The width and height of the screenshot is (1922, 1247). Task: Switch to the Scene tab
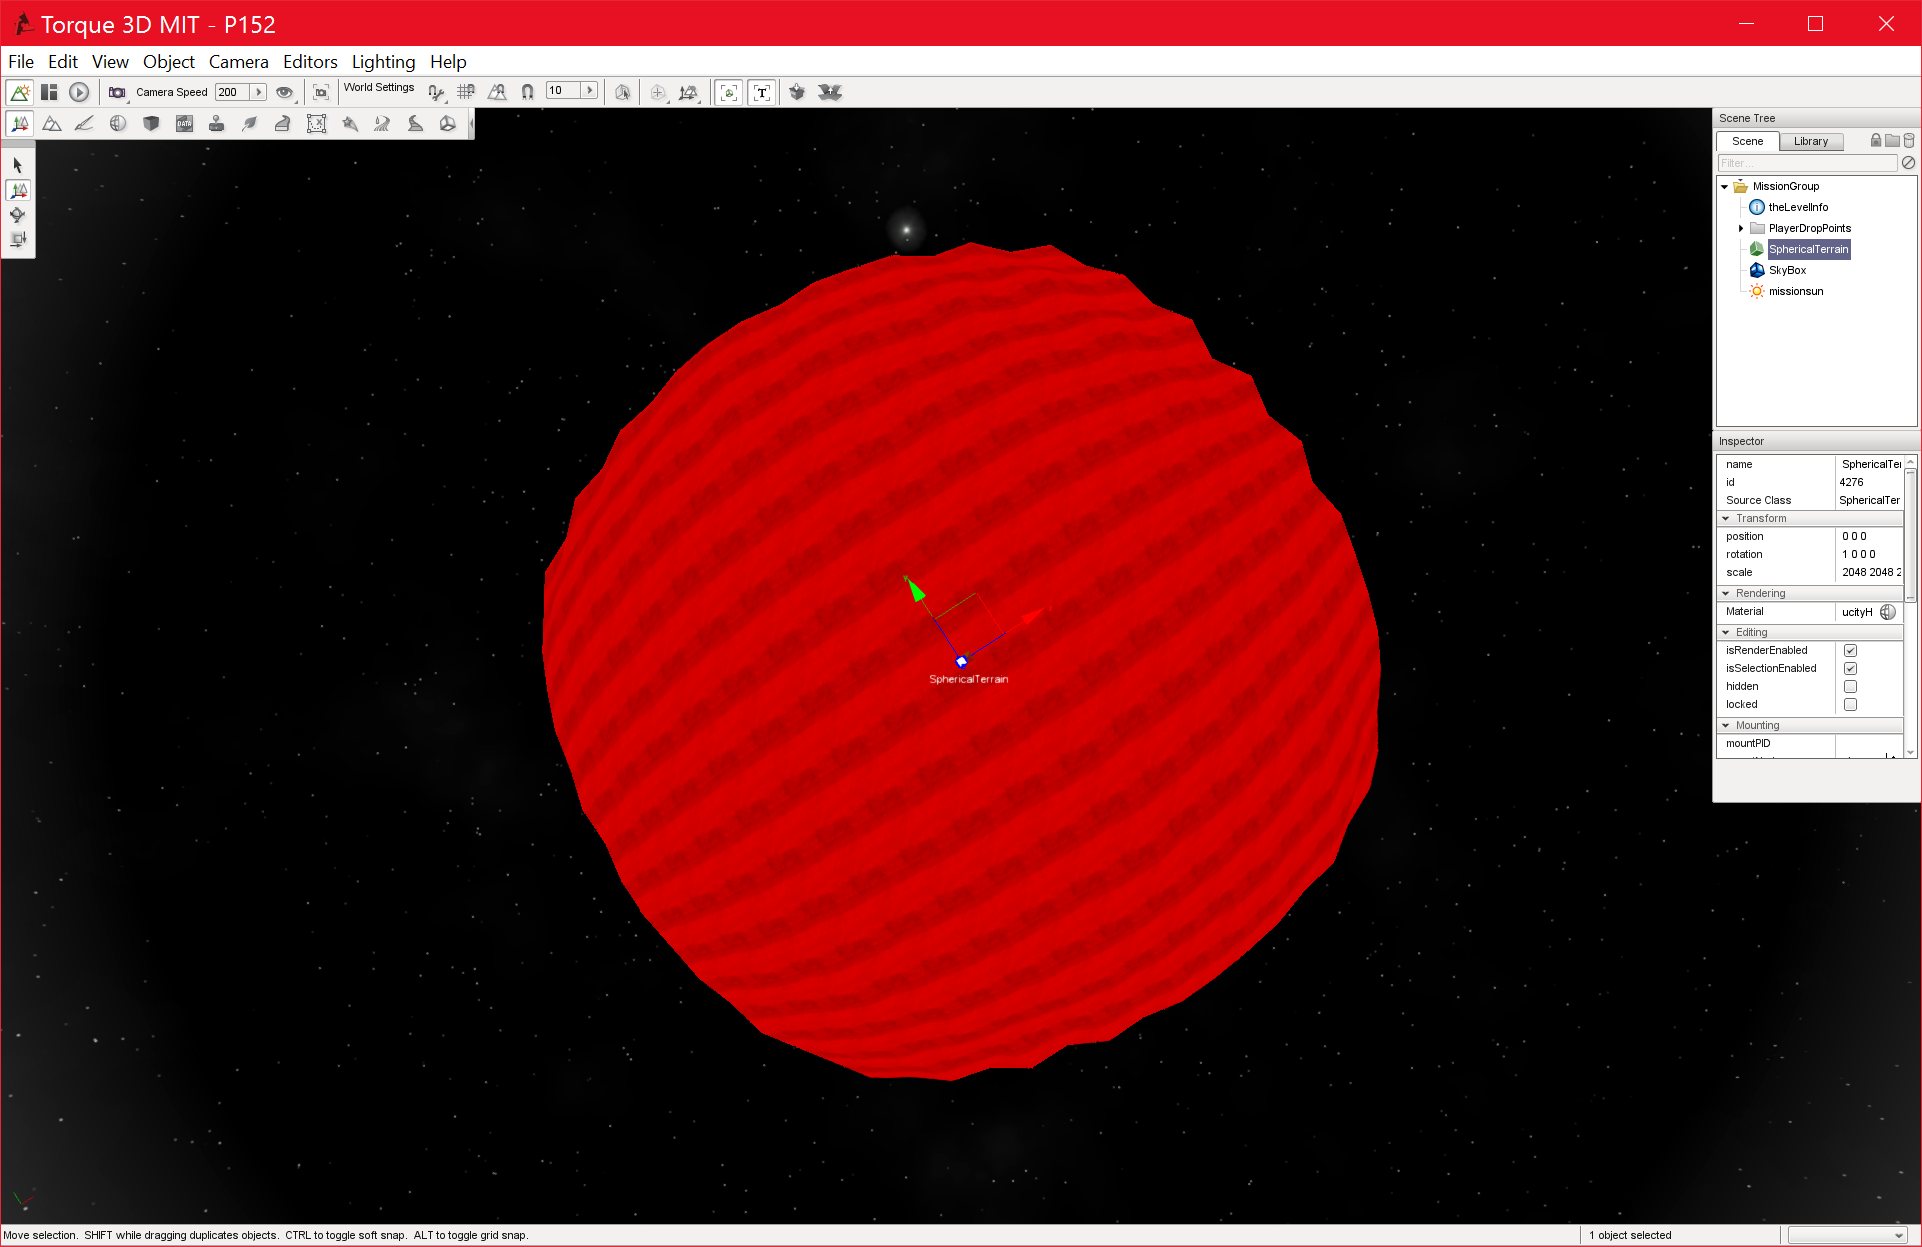(1748, 141)
